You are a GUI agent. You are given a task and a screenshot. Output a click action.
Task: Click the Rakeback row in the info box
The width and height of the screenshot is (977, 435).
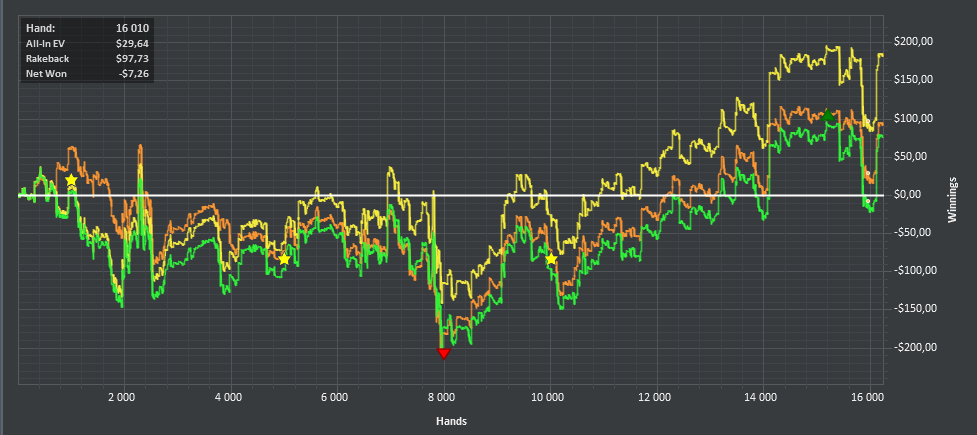click(87, 59)
